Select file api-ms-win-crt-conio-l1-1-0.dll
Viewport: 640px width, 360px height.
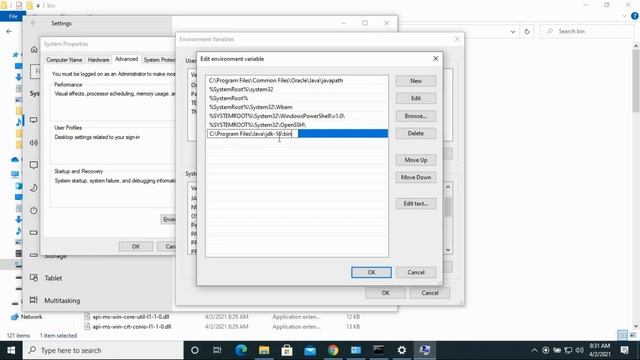(132, 327)
